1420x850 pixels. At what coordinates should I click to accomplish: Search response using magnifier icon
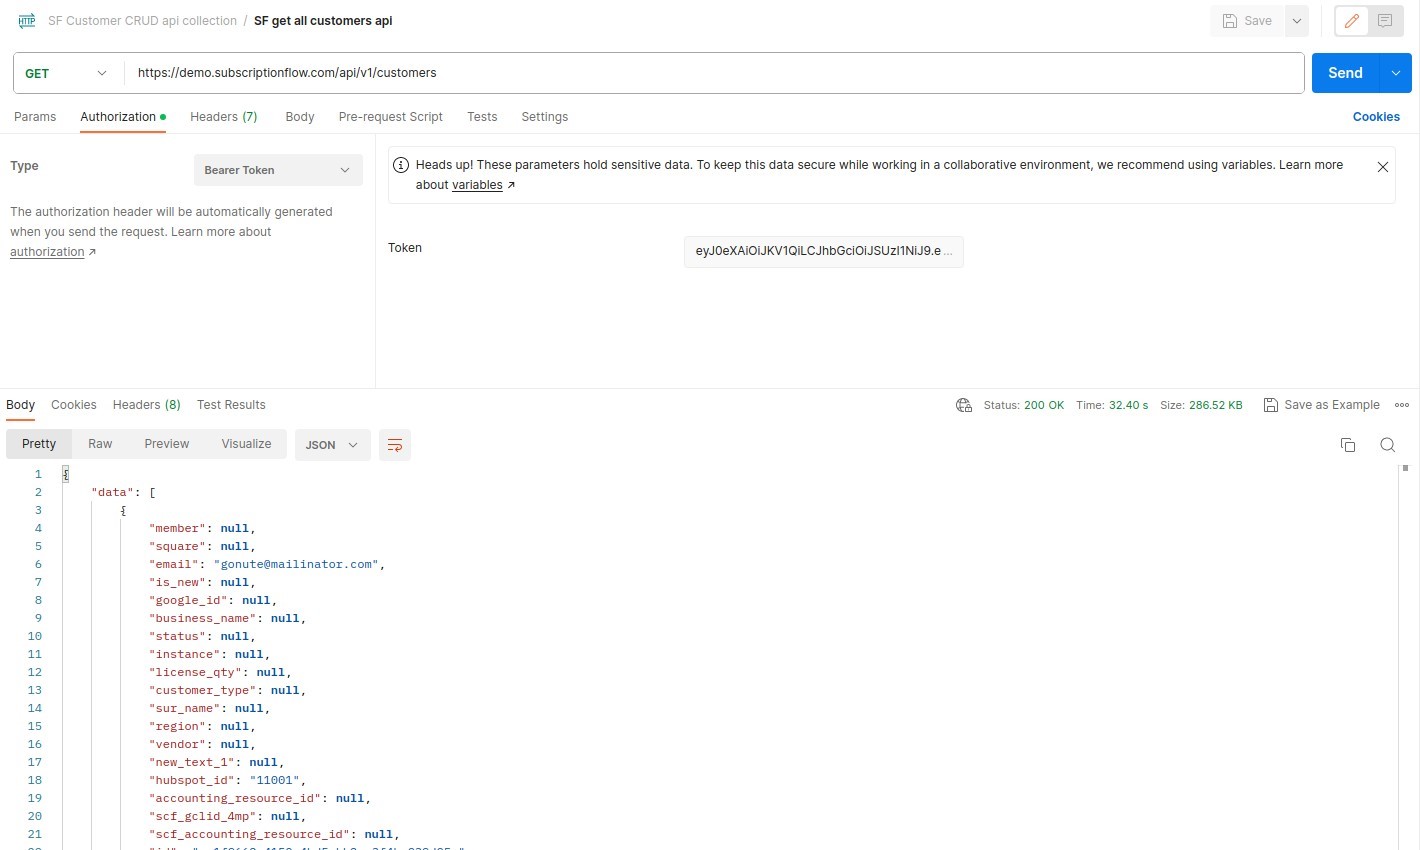(1388, 445)
